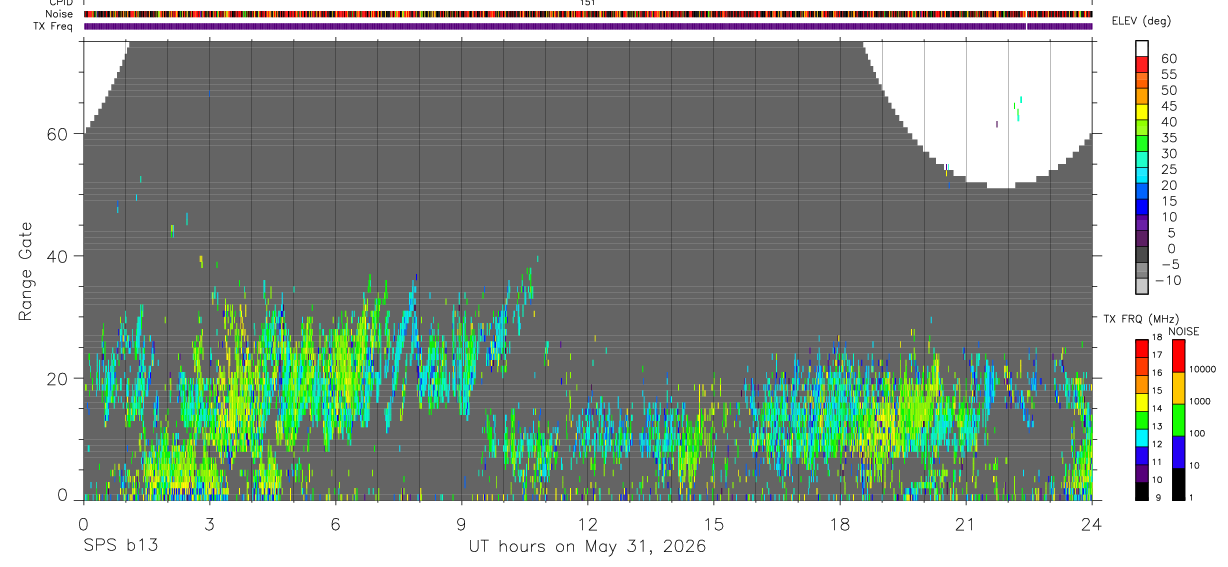This screenshot has height=567, width=1228.
Task: Click NOISE scale value 10000
Action: [x=1203, y=369]
